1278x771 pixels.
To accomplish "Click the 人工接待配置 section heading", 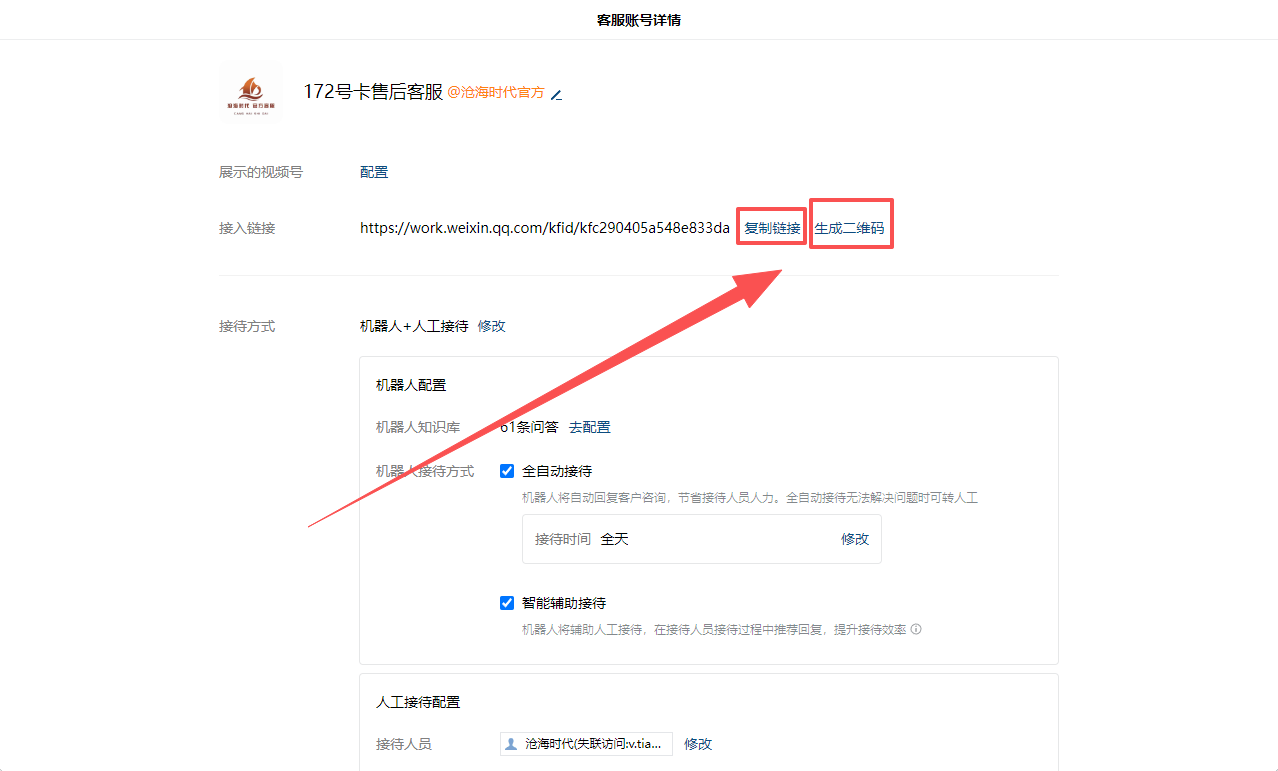I will pyautogui.click(x=418, y=702).
